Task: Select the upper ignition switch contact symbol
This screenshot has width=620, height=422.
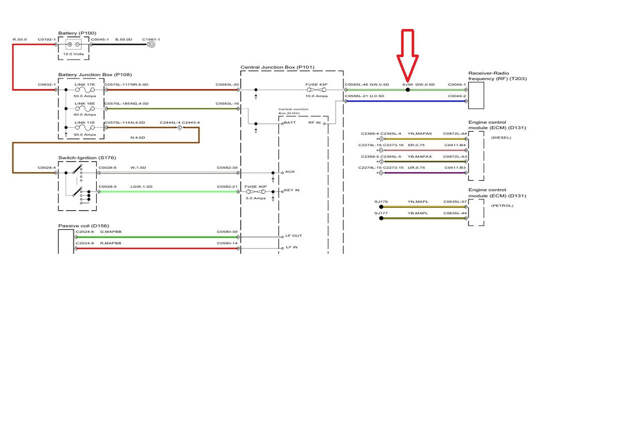Action: pyautogui.click(x=78, y=171)
